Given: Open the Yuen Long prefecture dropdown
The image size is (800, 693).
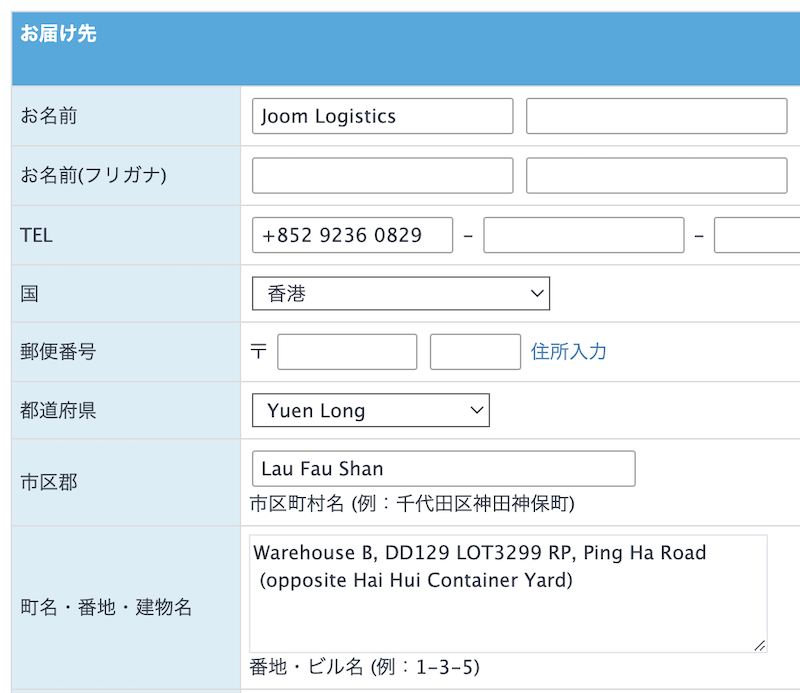Looking at the screenshot, I should coord(371,410).
